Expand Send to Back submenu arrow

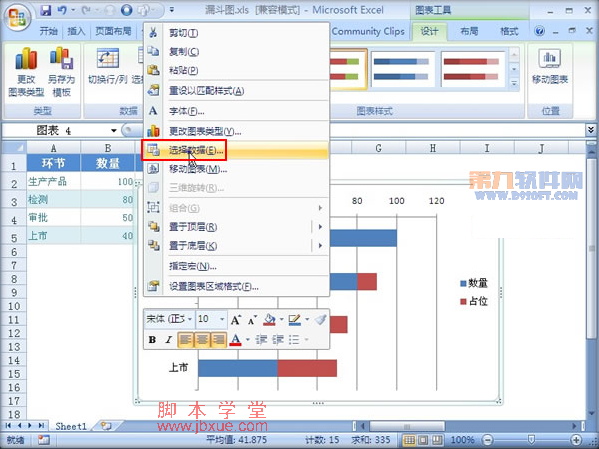[320, 245]
